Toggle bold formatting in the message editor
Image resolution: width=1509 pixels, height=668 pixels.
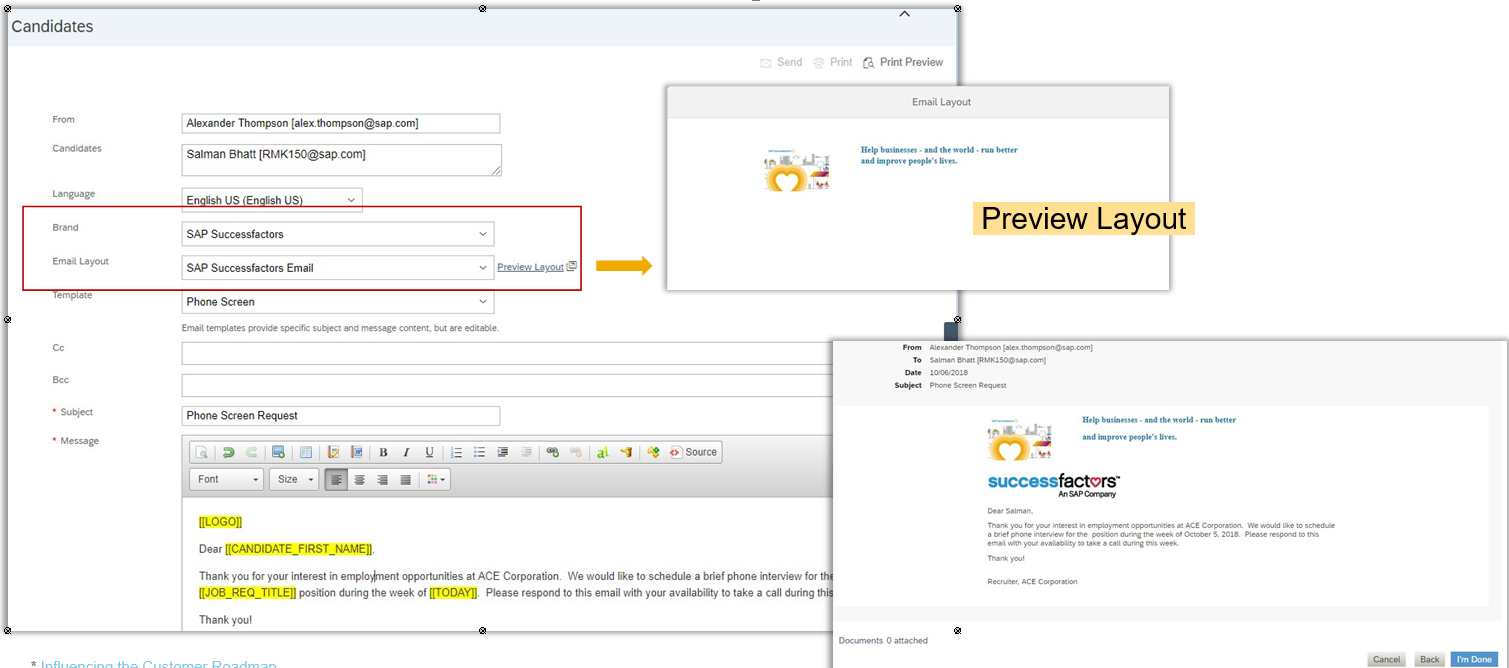coord(383,452)
